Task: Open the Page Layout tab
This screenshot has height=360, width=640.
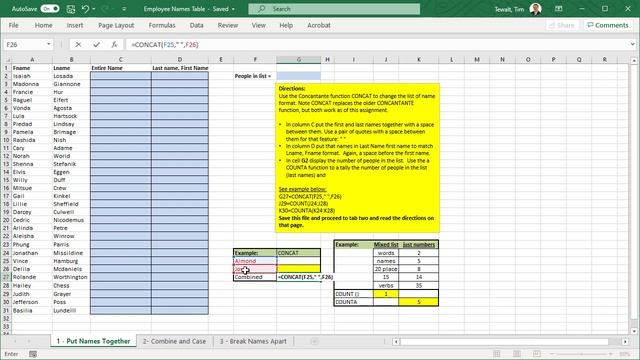Action: [x=116, y=25]
